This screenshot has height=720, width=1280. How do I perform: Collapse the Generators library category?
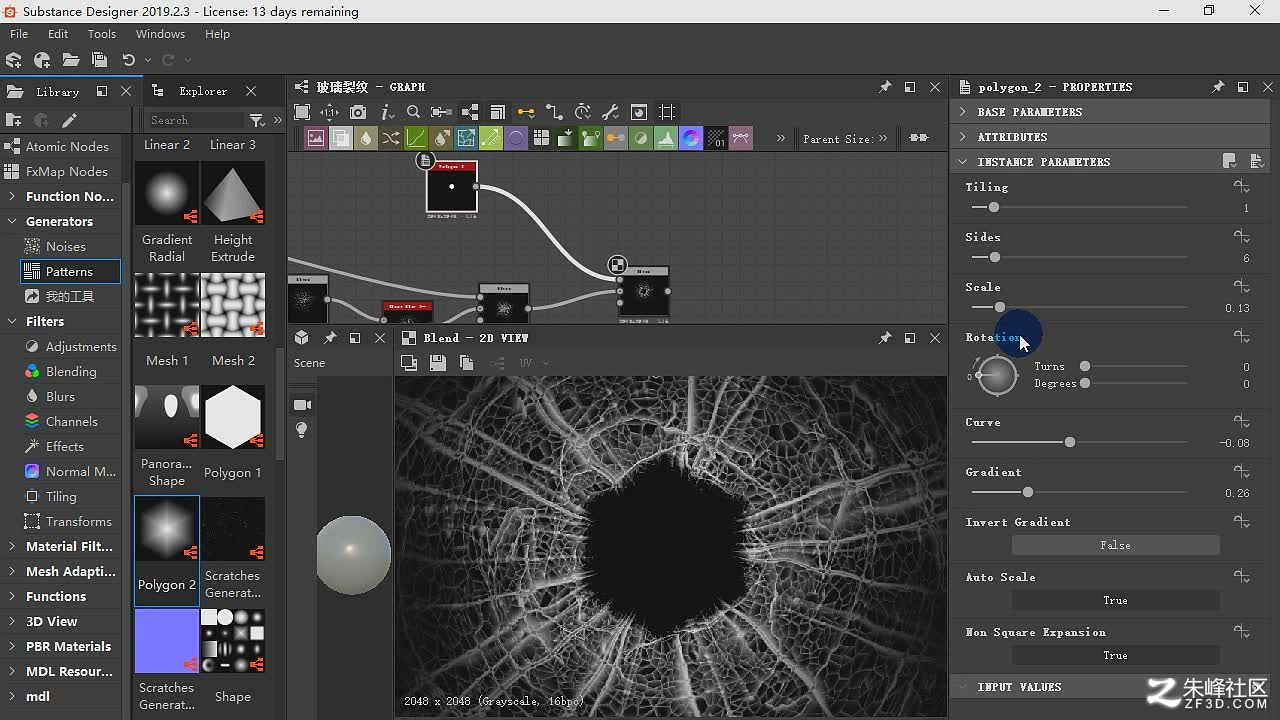click(x=12, y=221)
